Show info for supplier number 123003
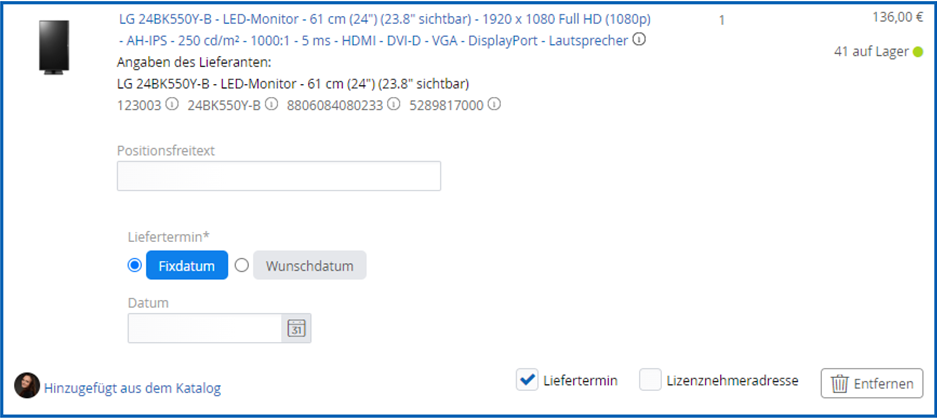The image size is (937, 419). click(172, 104)
